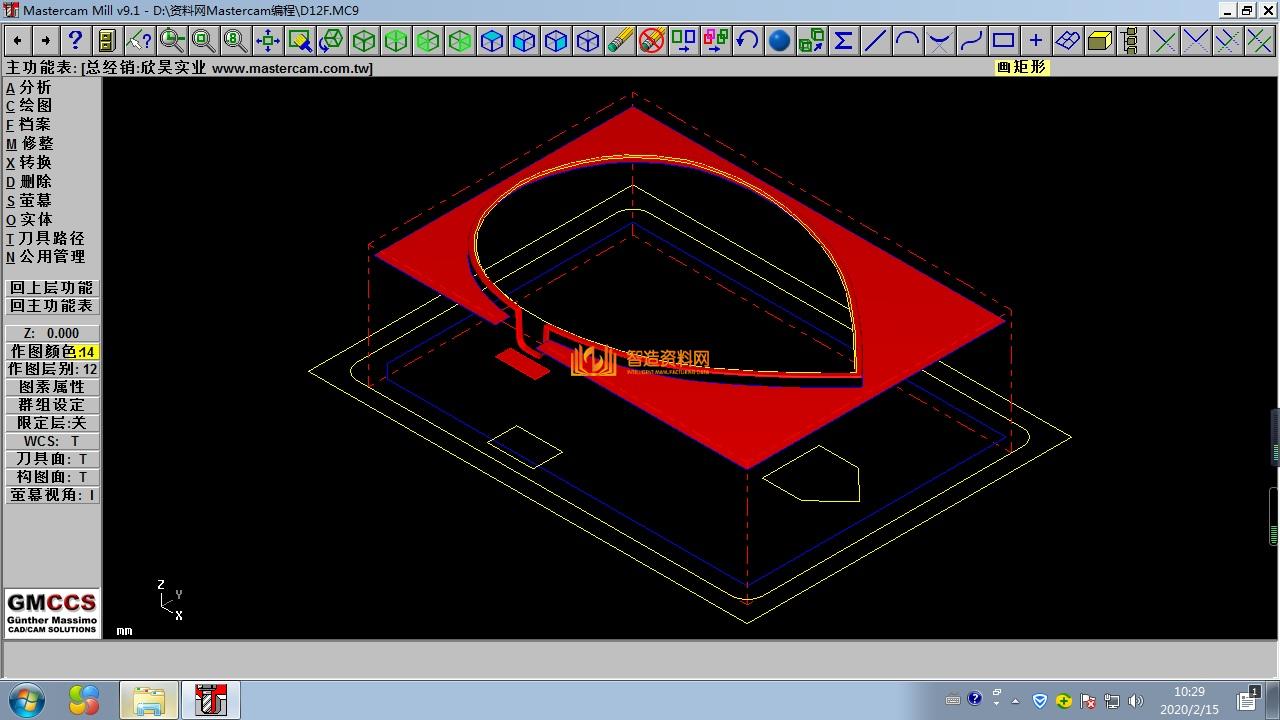Open the WCS: T selector
This screenshot has height=720, width=1280.
(x=52, y=441)
